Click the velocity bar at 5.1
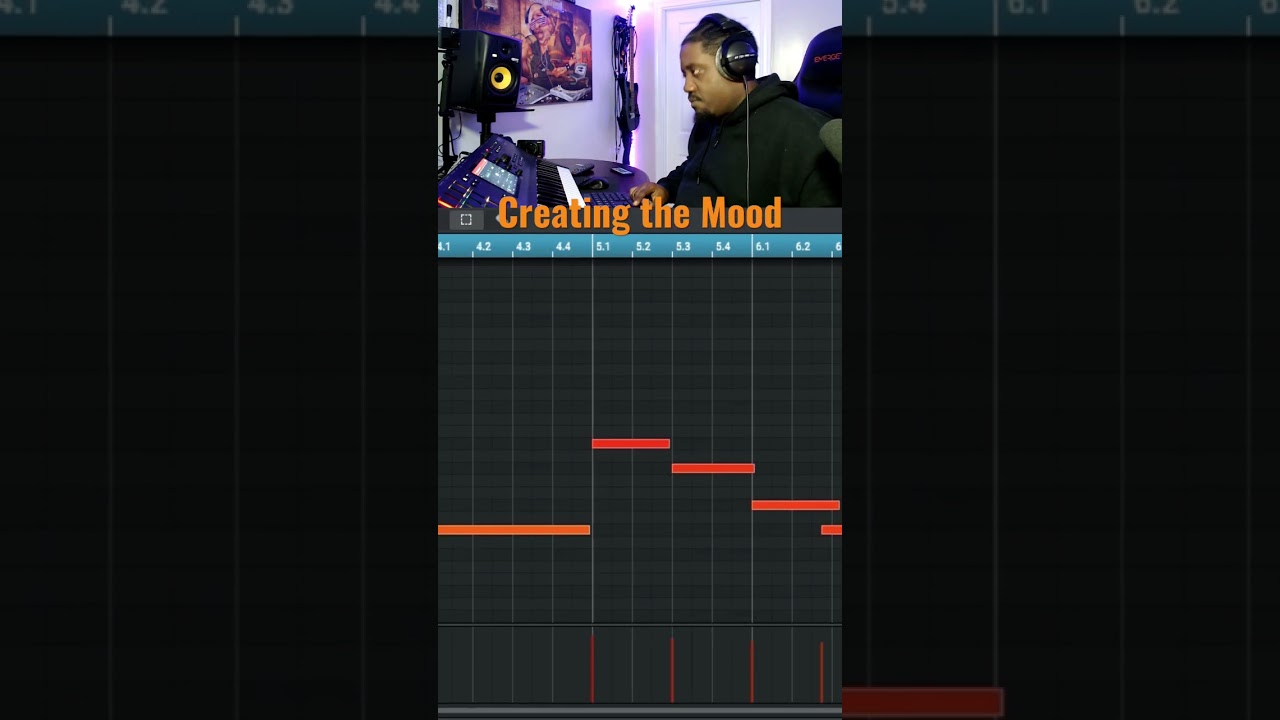This screenshot has width=1280, height=720. [x=592, y=668]
